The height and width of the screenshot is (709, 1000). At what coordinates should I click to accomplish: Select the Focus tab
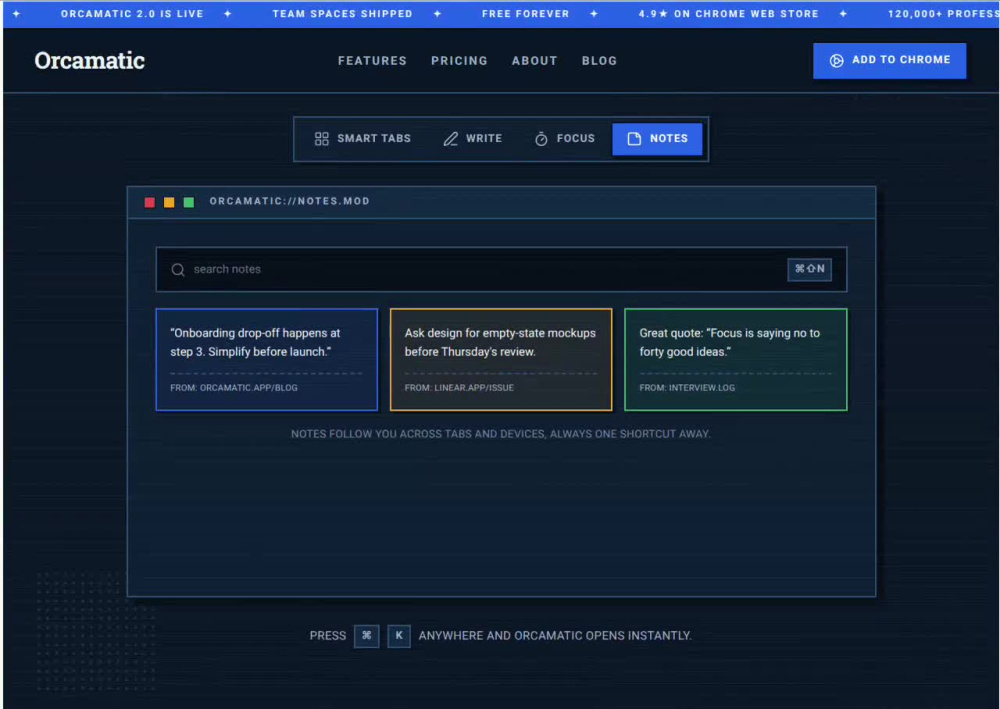(564, 138)
